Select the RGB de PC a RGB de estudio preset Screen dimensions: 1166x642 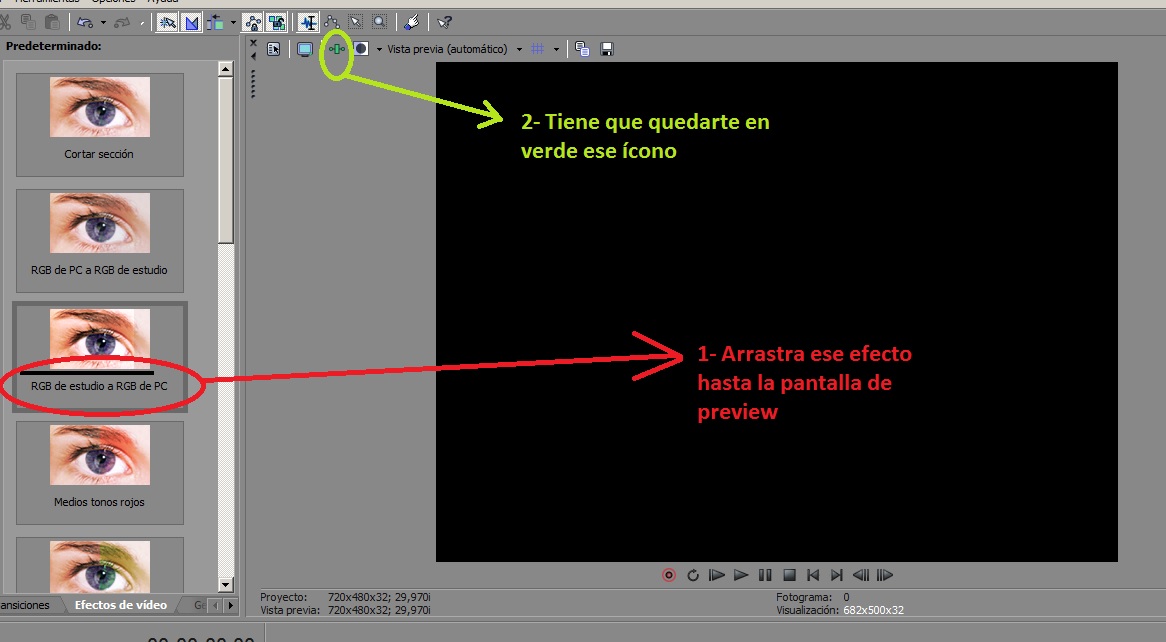tap(100, 241)
